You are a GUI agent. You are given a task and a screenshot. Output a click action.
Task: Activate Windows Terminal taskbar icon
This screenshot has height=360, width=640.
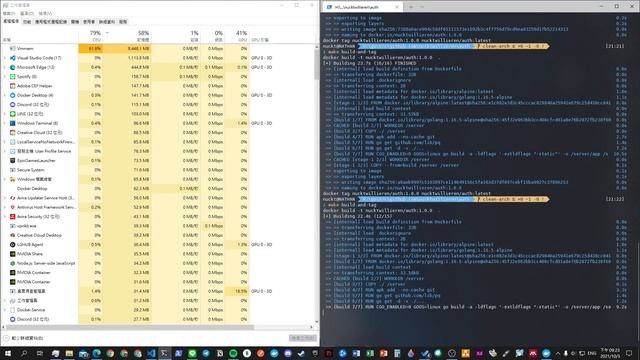coord(165,353)
